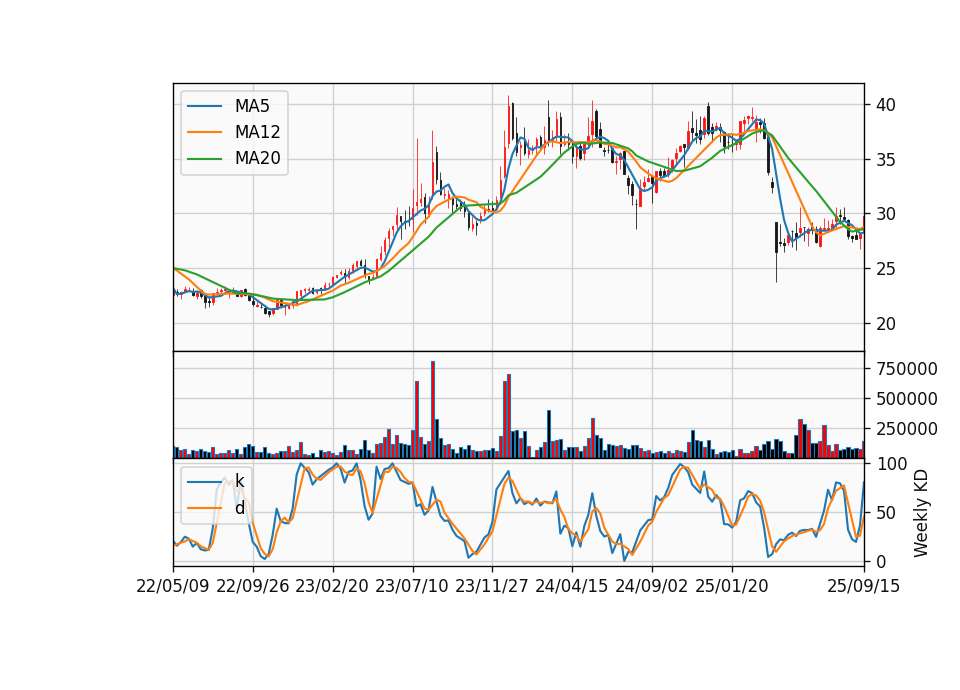960x690 pixels.
Task: Click the k legend label
Action: click(x=239, y=481)
